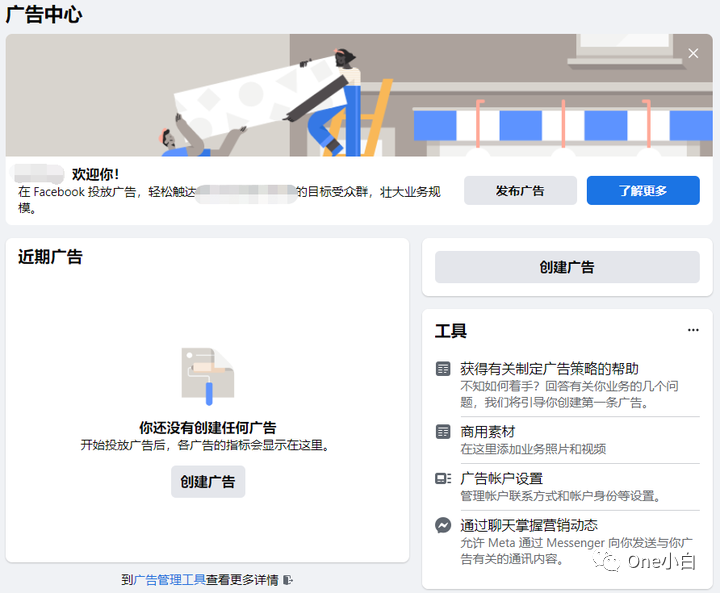720x593 pixels.
Task: Click description 在这里添加业务照片和视频
Action: [x=533, y=449]
